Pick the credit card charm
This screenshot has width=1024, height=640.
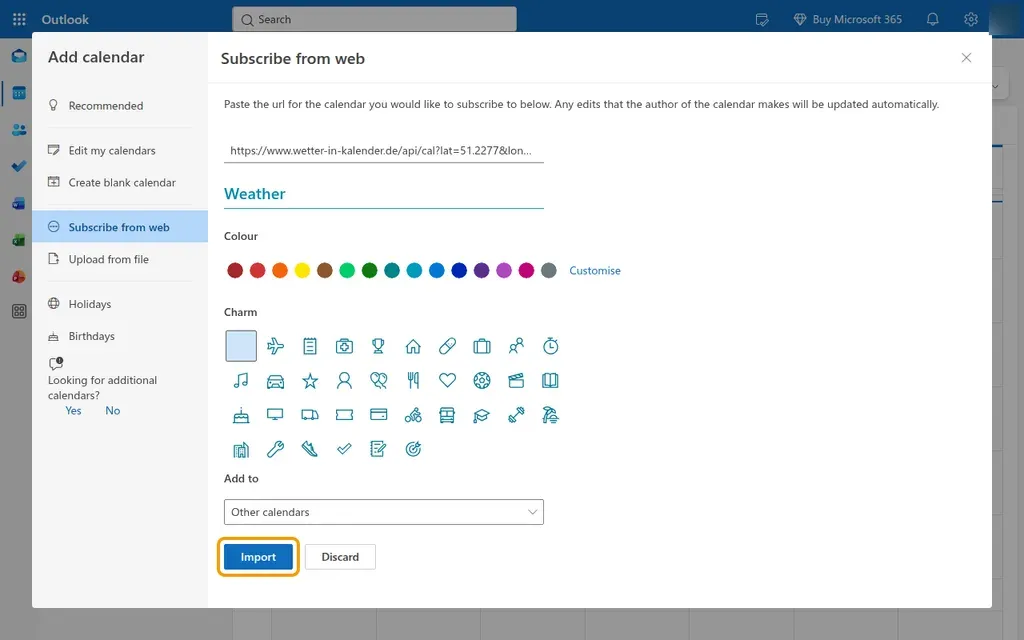pos(378,415)
